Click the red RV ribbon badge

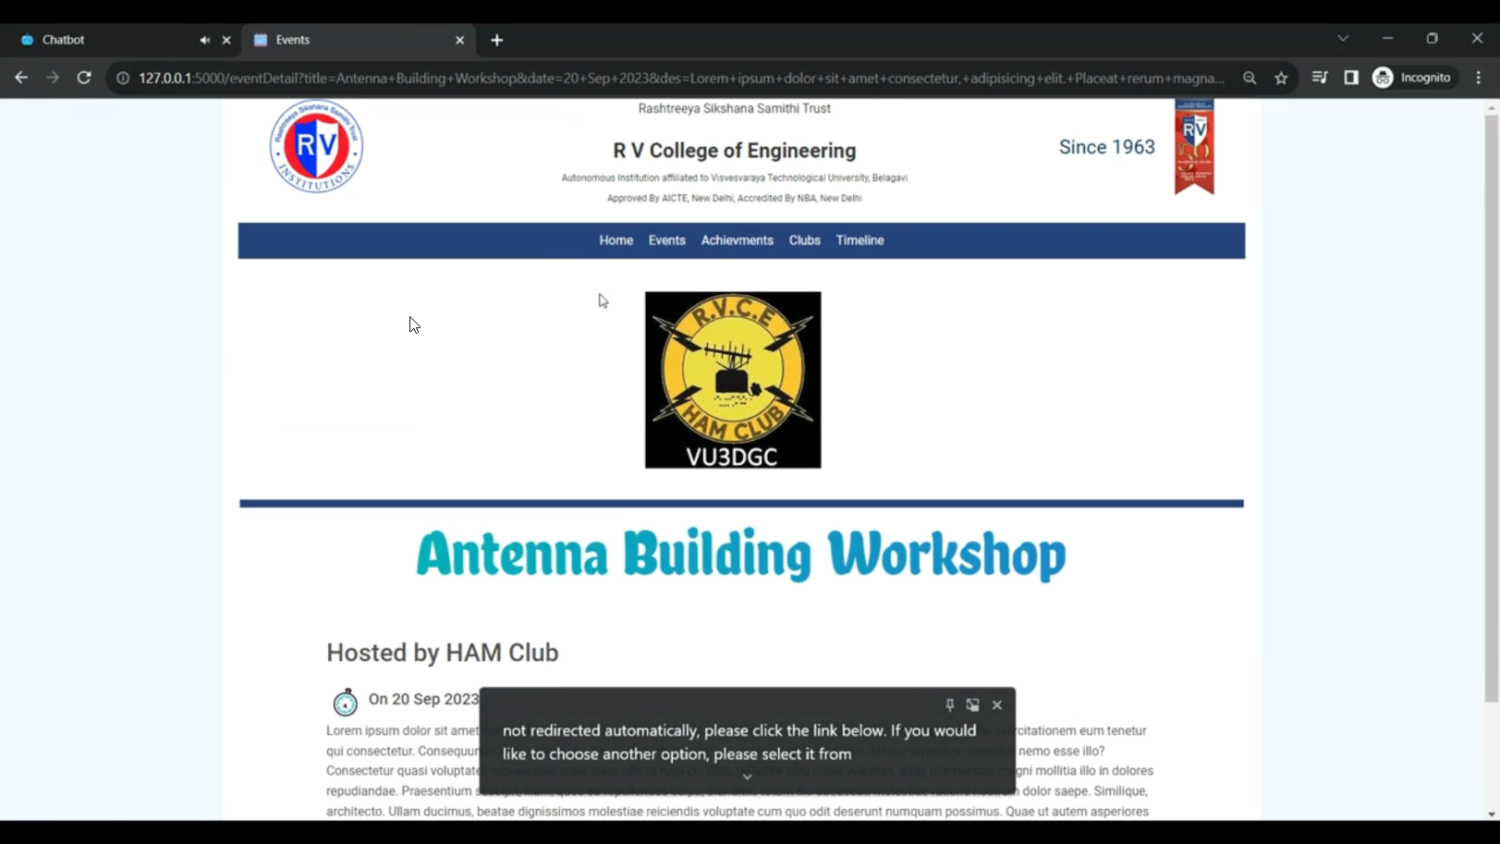pyautogui.click(x=1194, y=146)
